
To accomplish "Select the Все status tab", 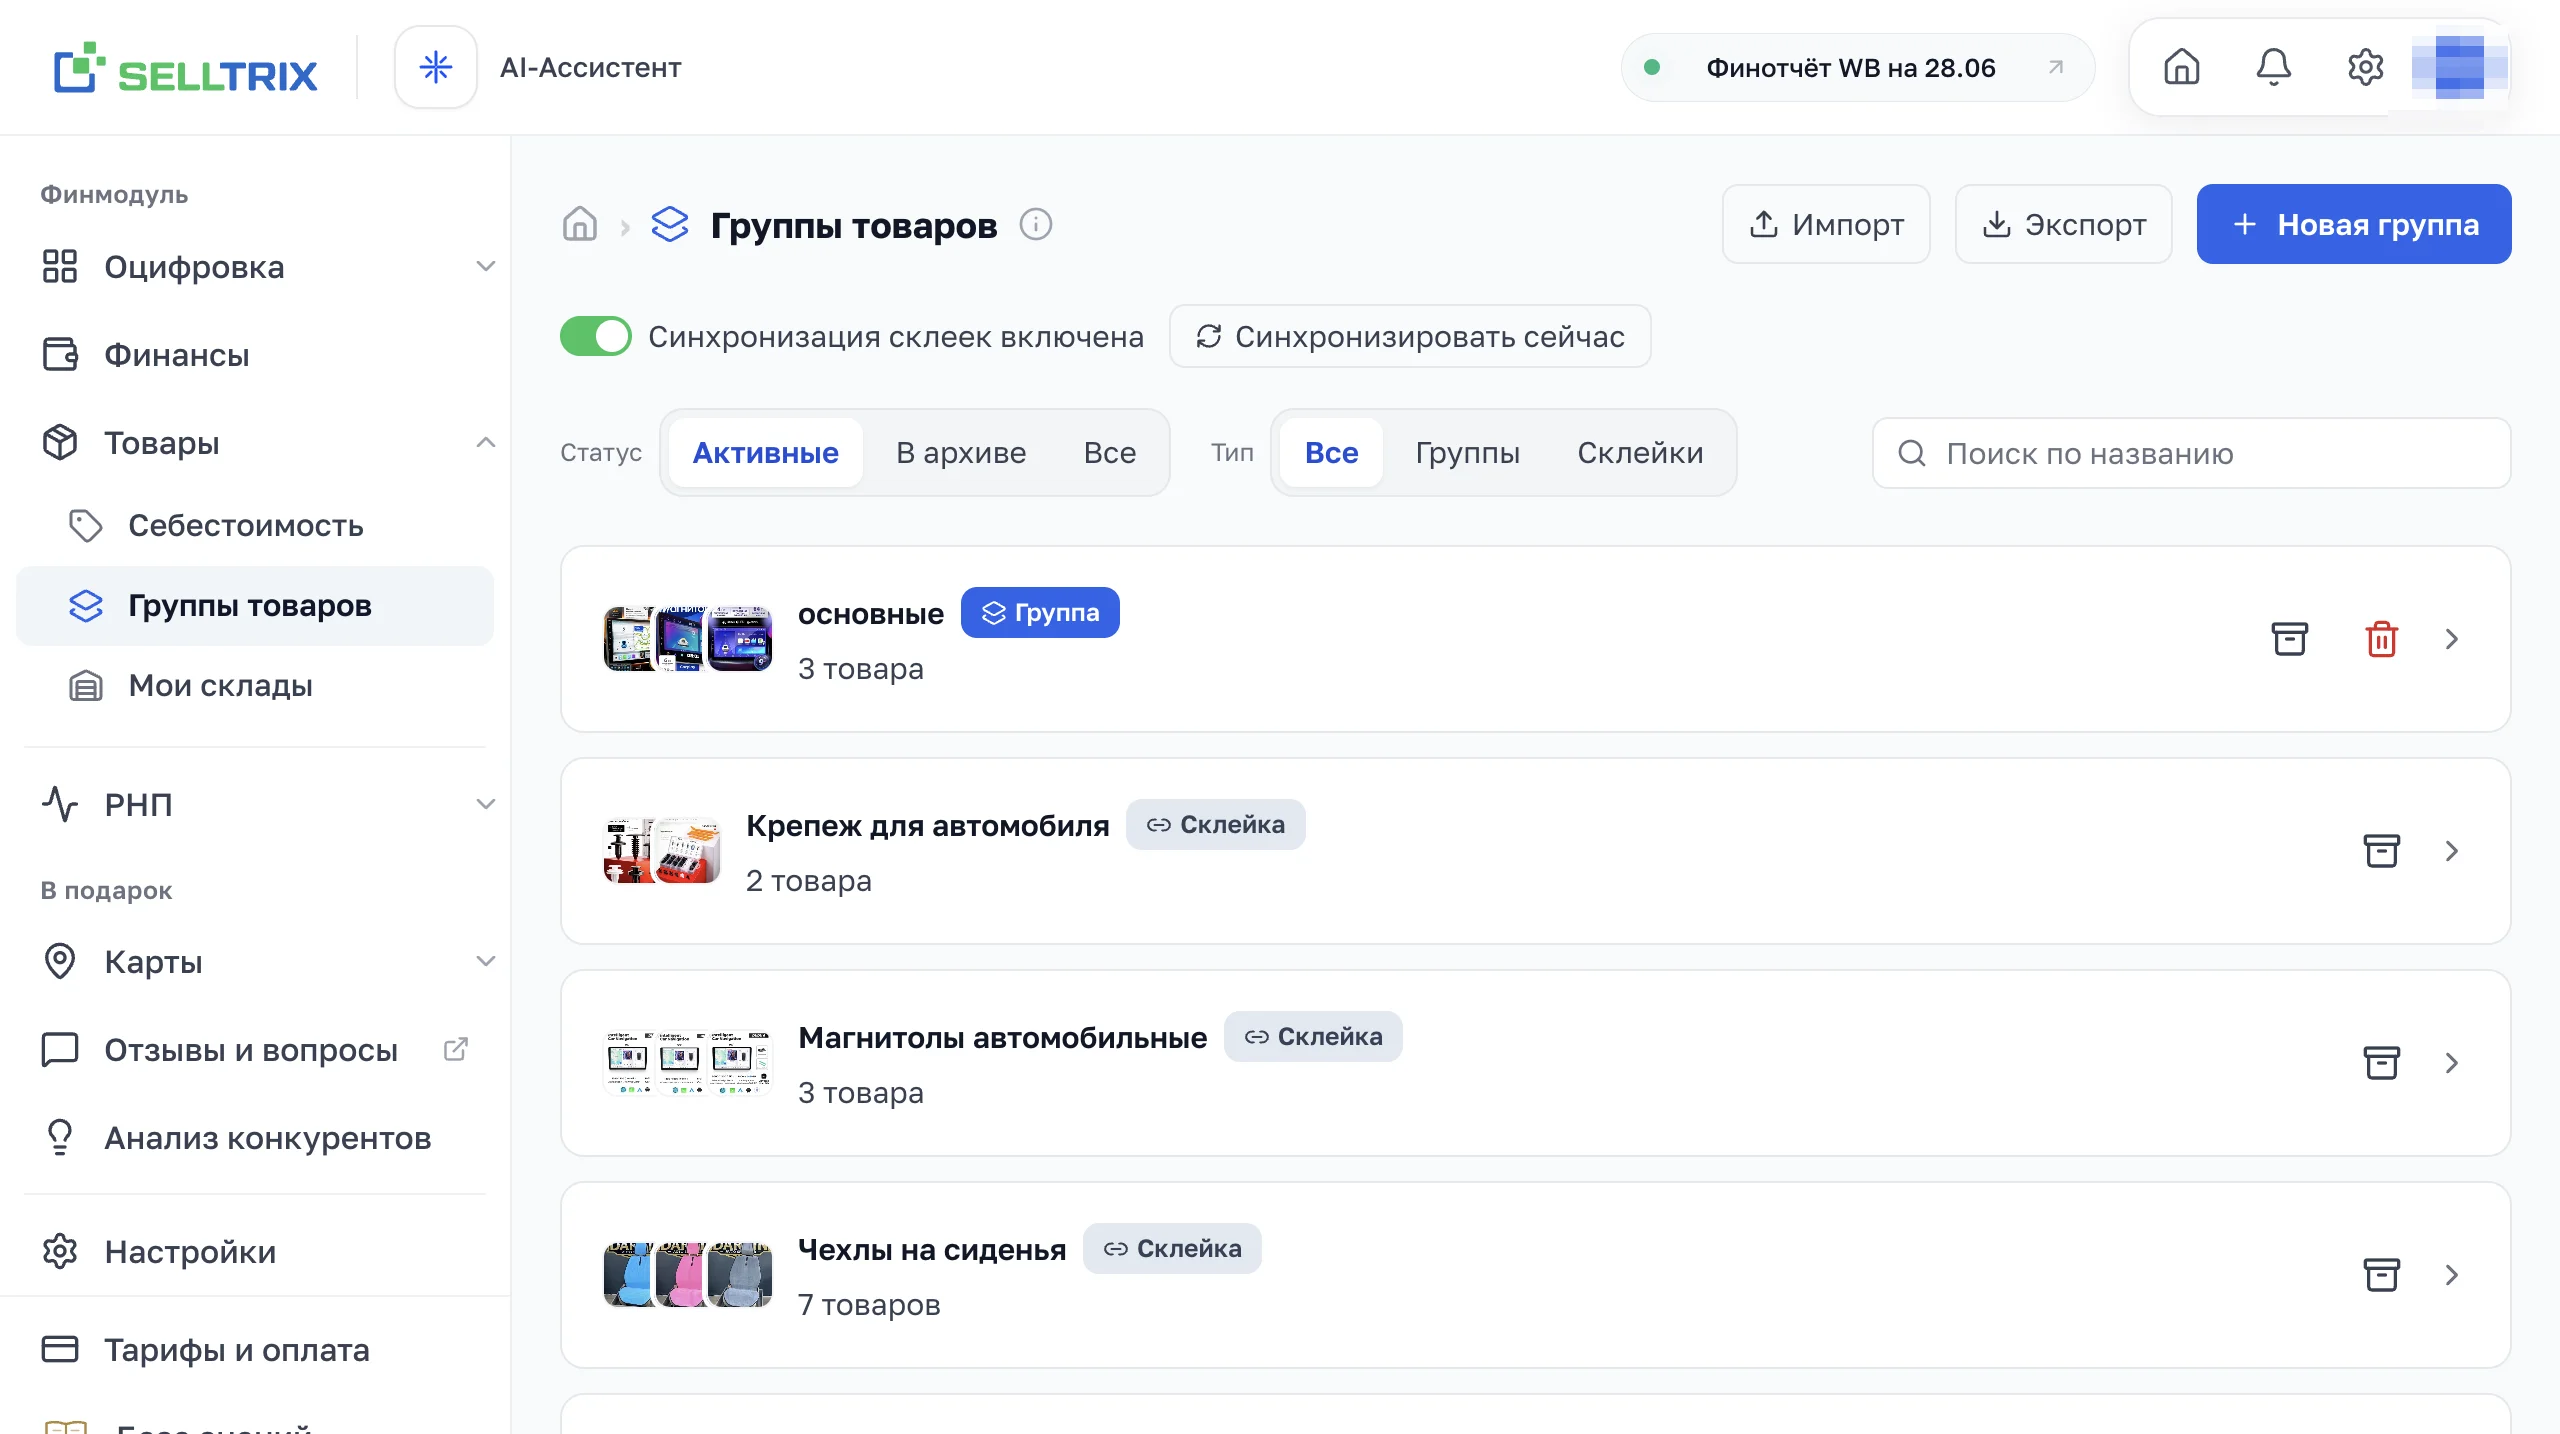I will click(x=1110, y=453).
